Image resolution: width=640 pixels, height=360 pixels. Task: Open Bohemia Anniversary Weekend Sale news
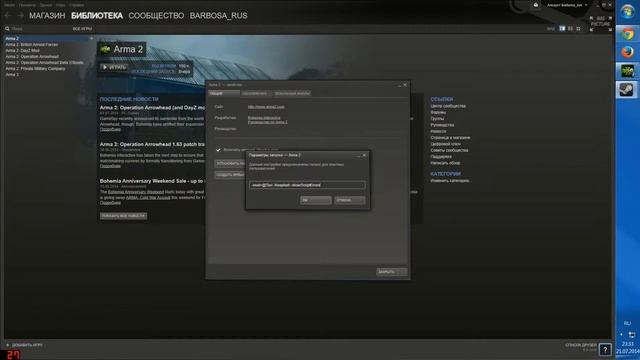151,181
